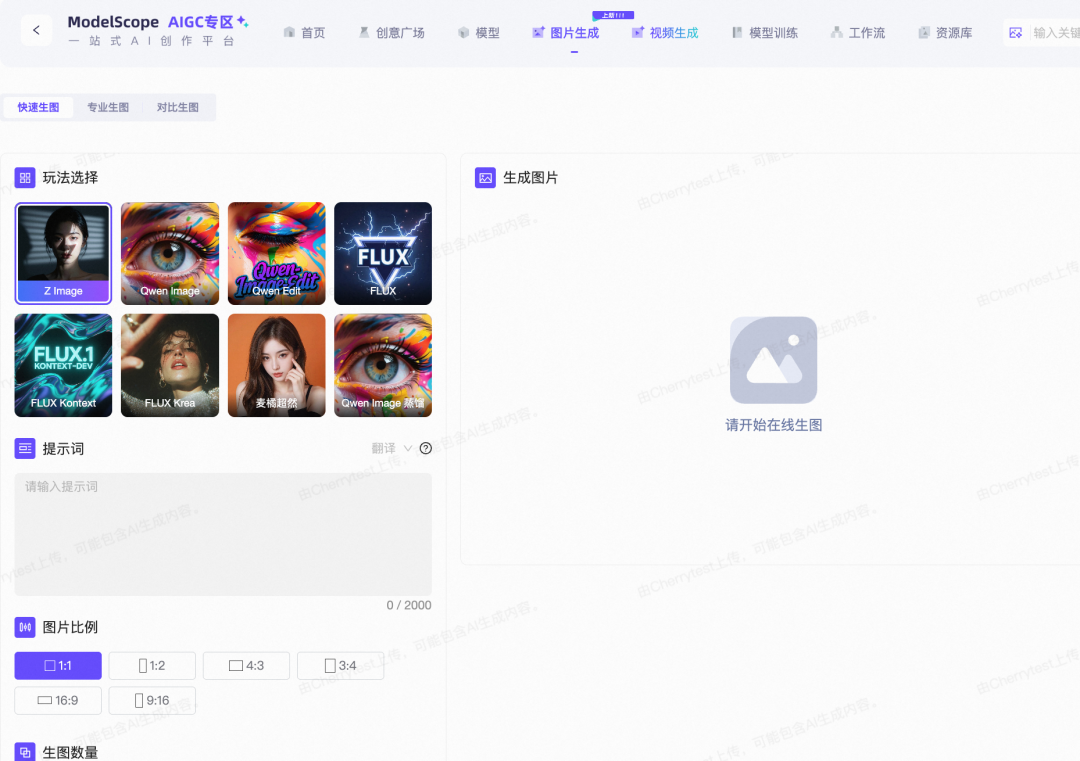1080x761 pixels.
Task: Click the 提示词 prompt panel icon
Action: [25, 448]
